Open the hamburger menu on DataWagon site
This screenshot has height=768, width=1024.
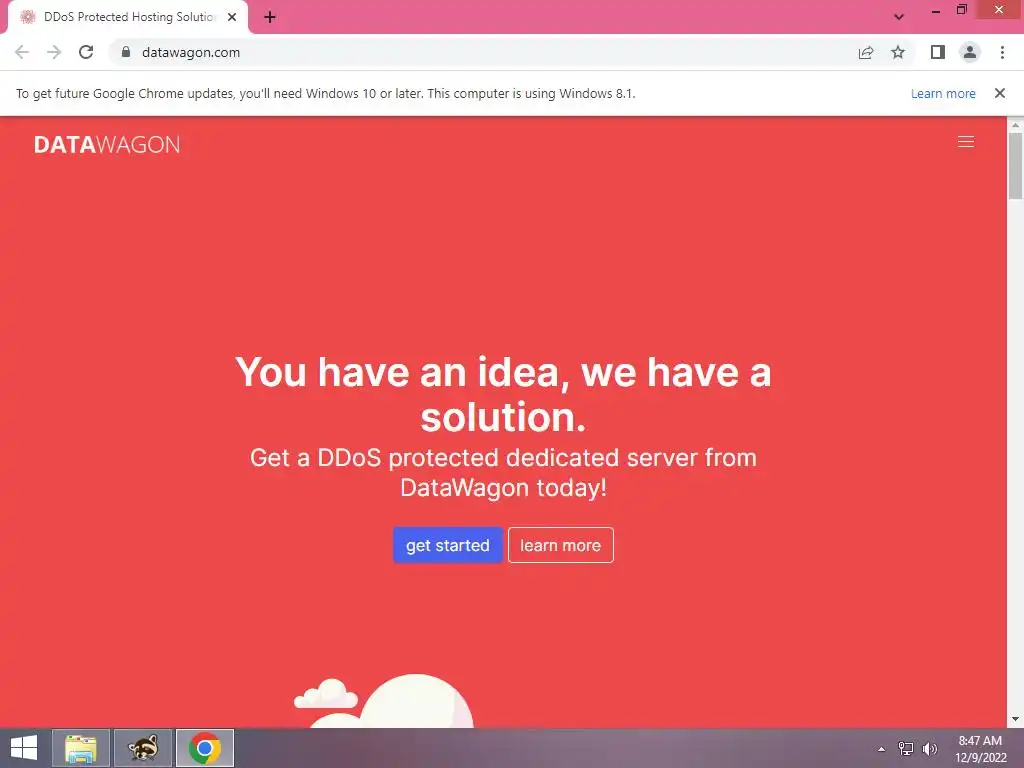965,142
